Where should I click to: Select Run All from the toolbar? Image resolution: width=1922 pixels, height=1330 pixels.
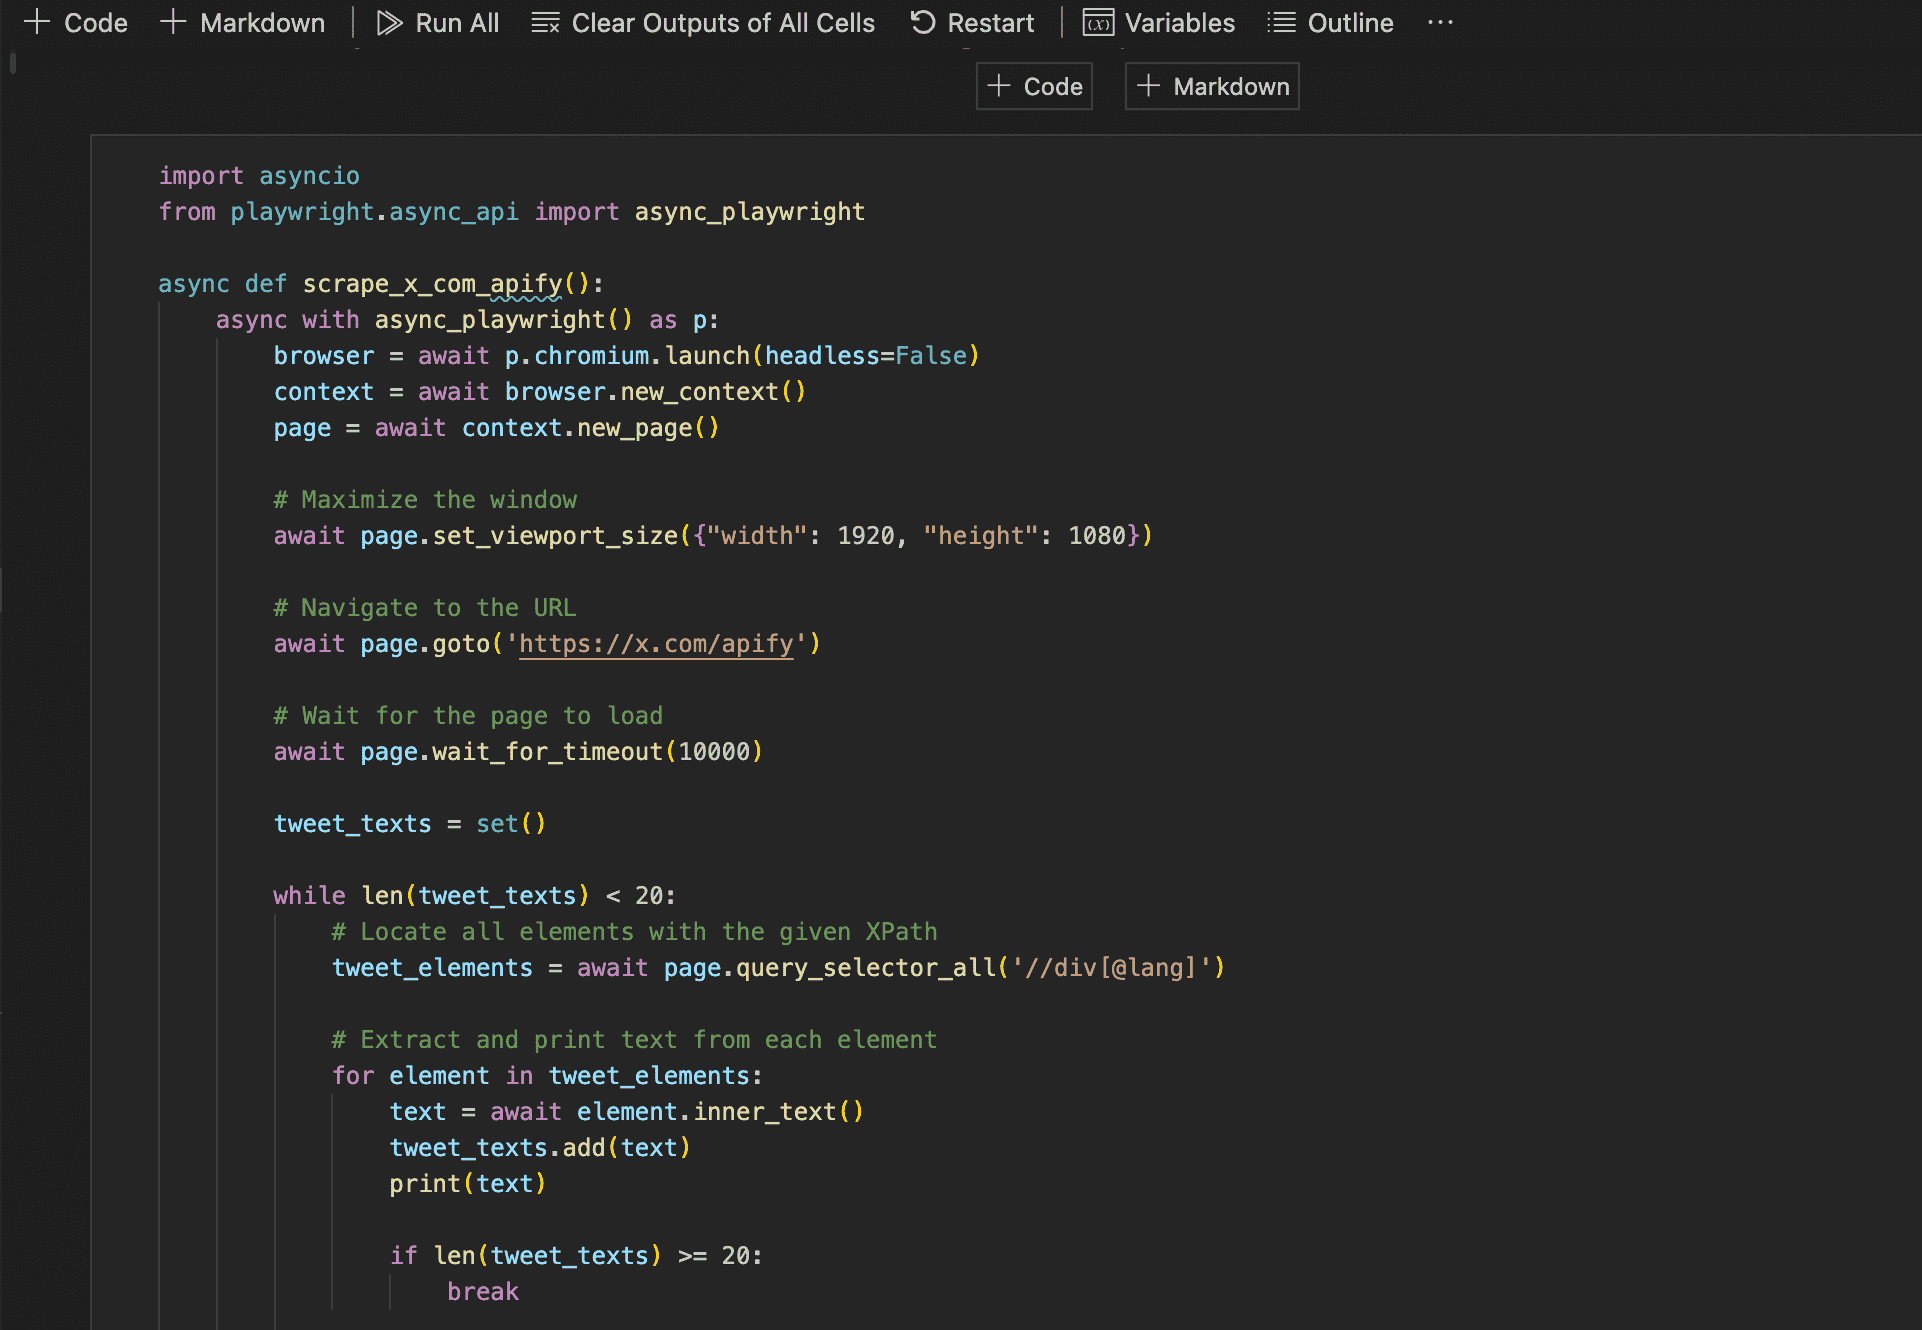click(x=437, y=22)
